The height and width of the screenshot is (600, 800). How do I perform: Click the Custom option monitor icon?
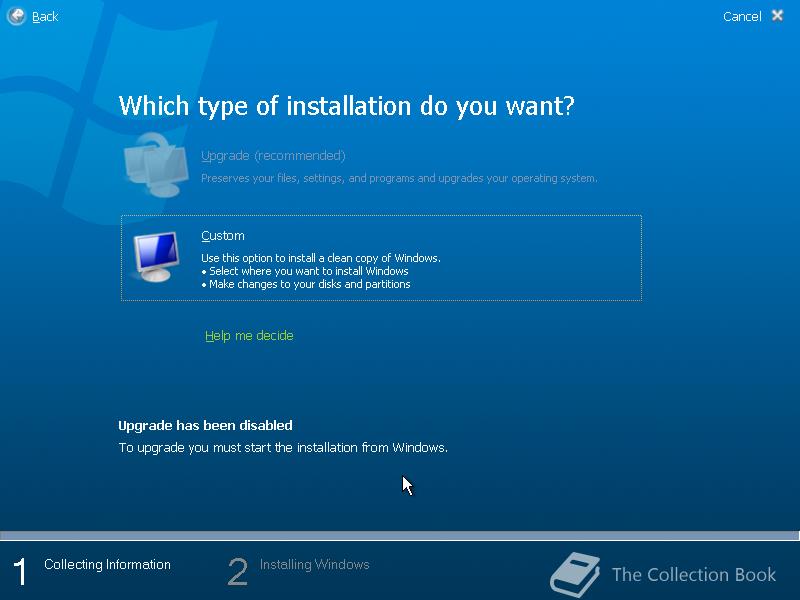click(x=156, y=257)
